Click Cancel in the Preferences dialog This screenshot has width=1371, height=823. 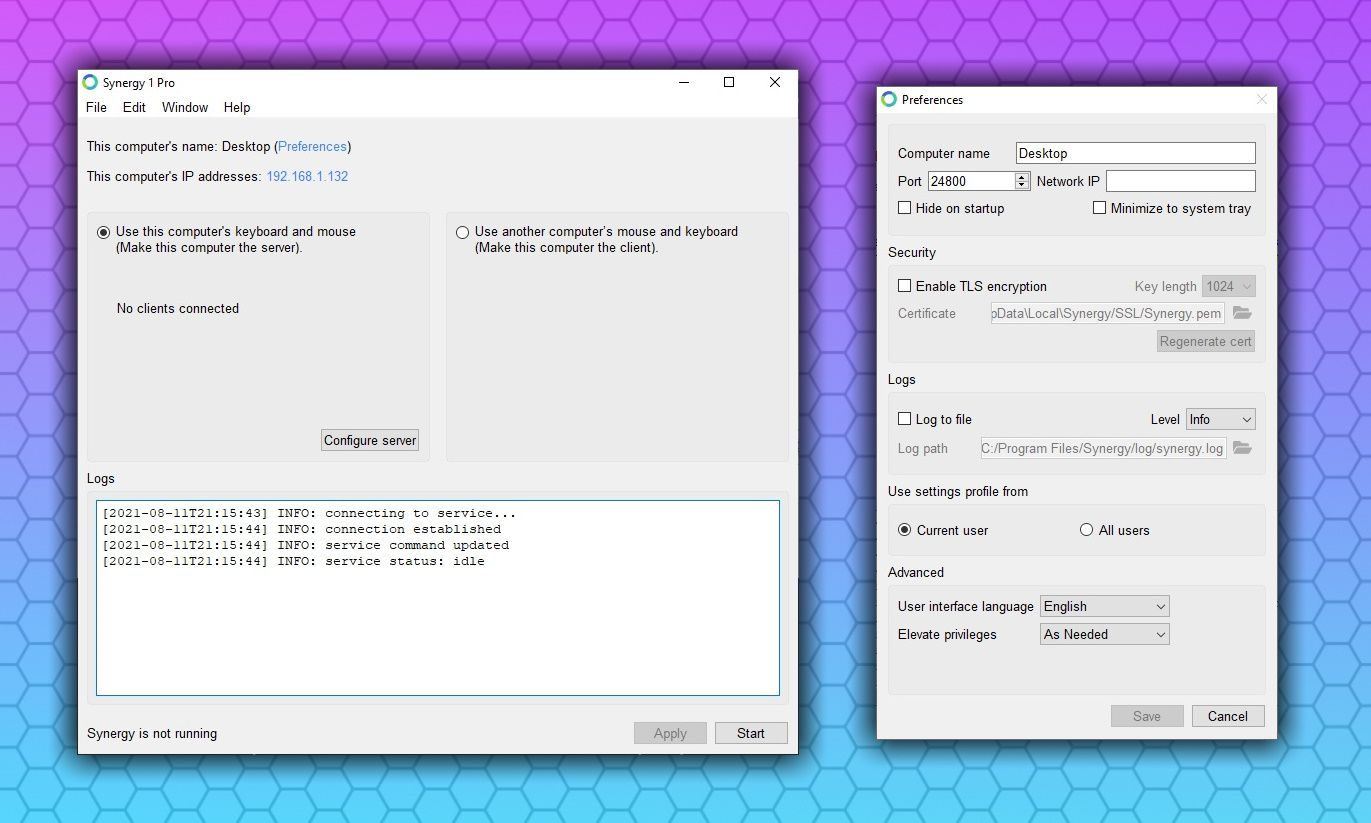click(x=1228, y=716)
